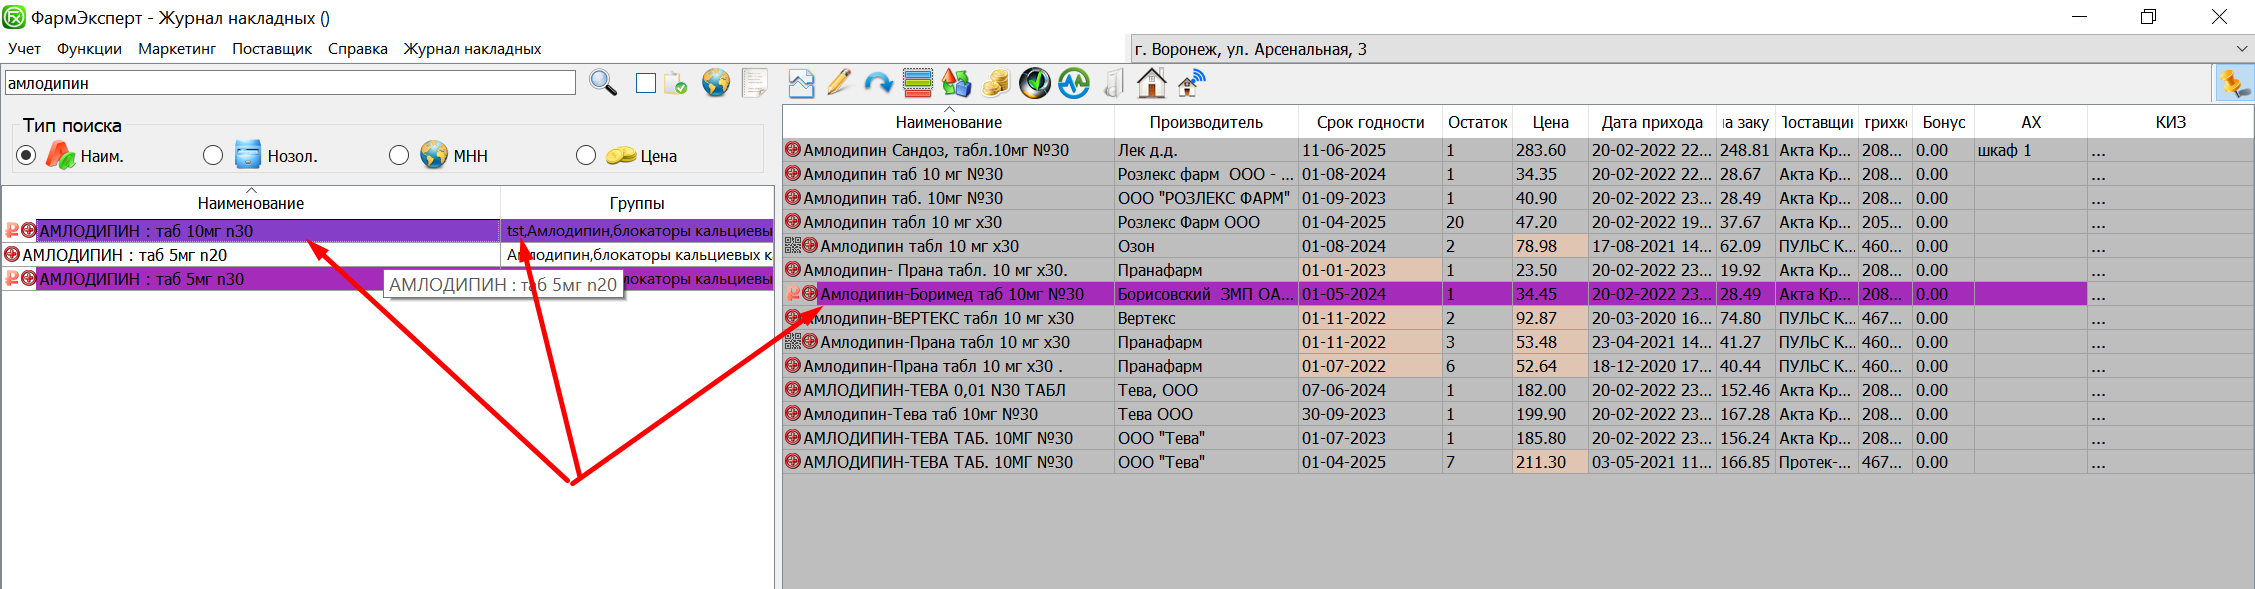
Task: Click the yellow pencil edit icon
Action: click(x=839, y=83)
